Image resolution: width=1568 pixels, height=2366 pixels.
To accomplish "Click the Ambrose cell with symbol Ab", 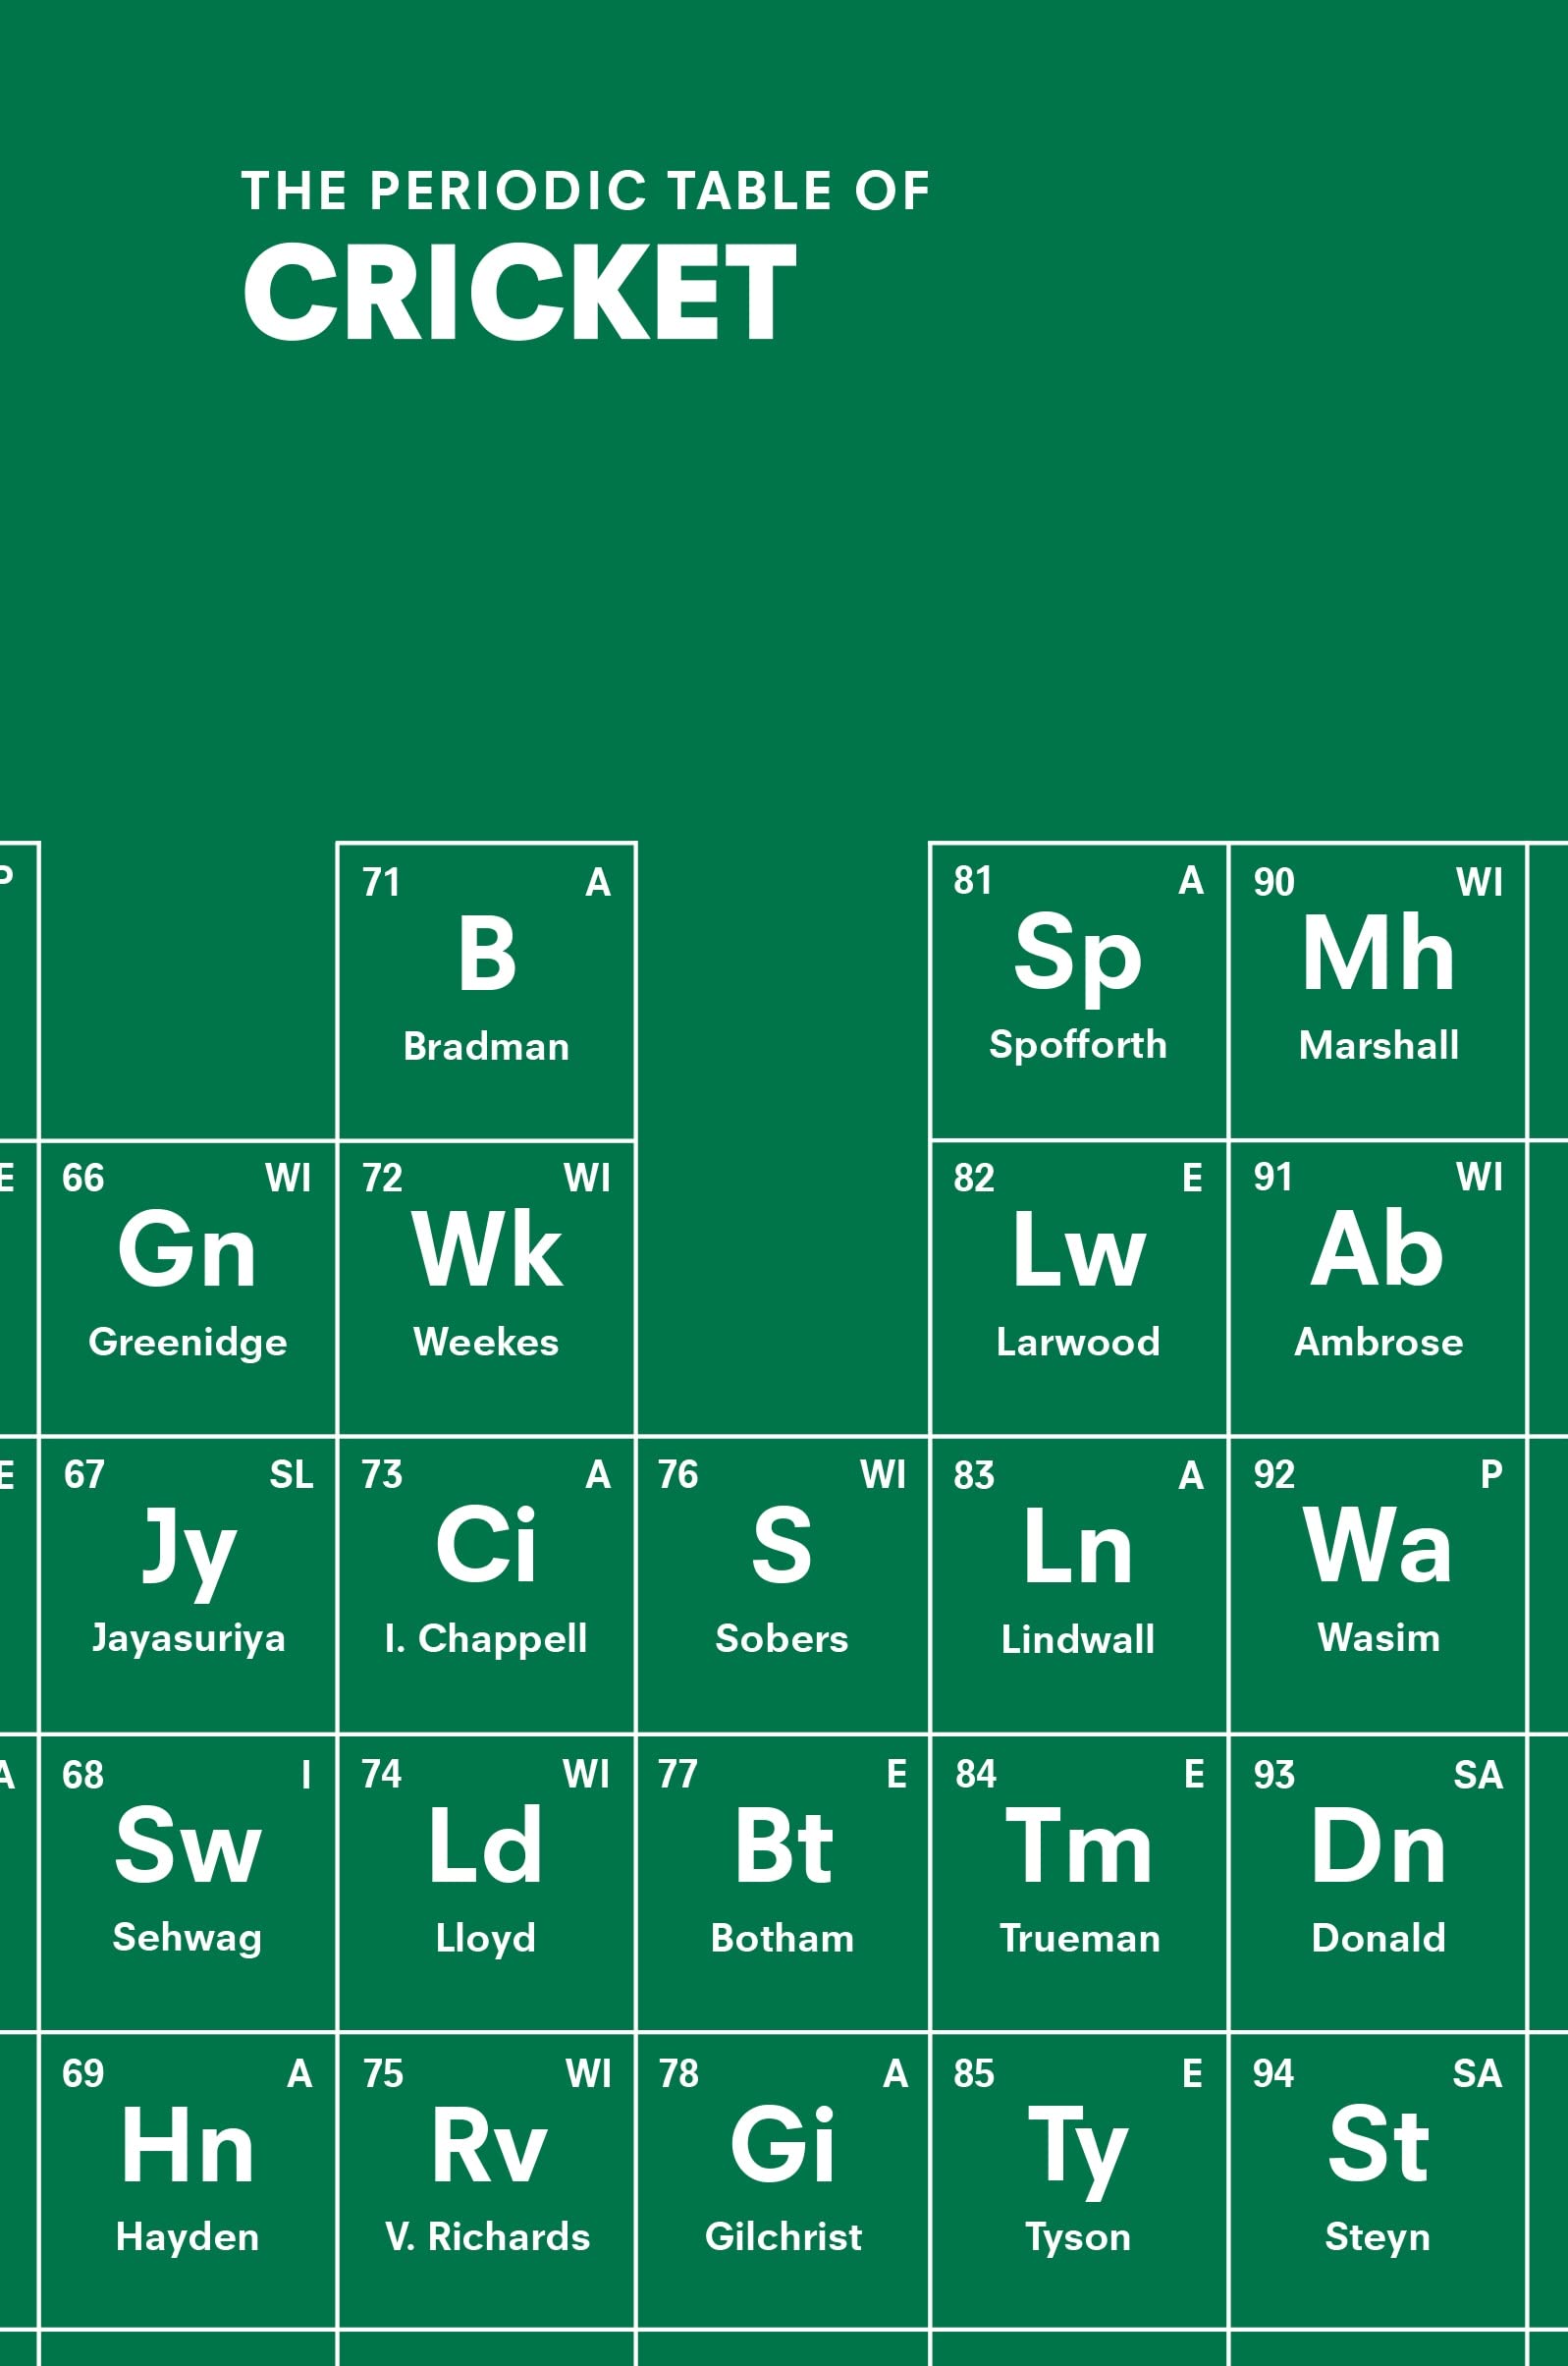I will [1378, 1288].
